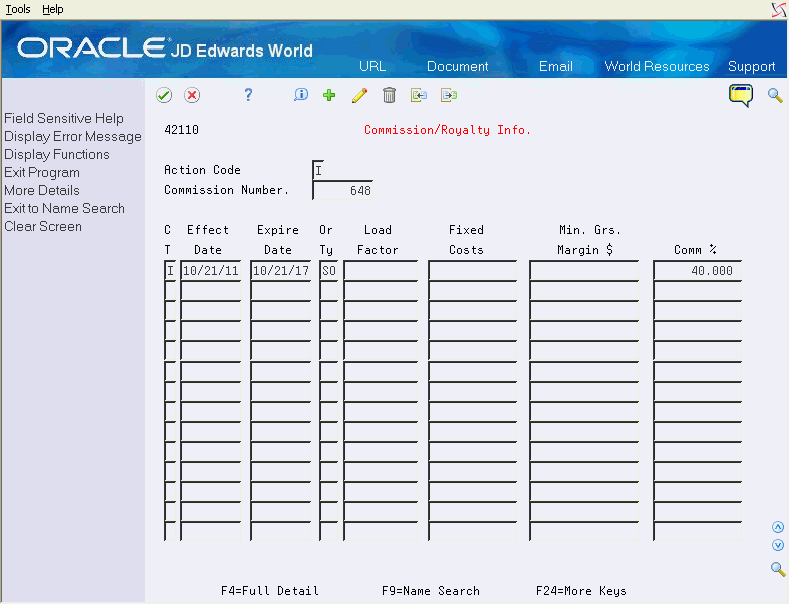The height and width of the screenshot is (604, 789).
Task: Open the Support header link
Action: click(x=751, y=66)
